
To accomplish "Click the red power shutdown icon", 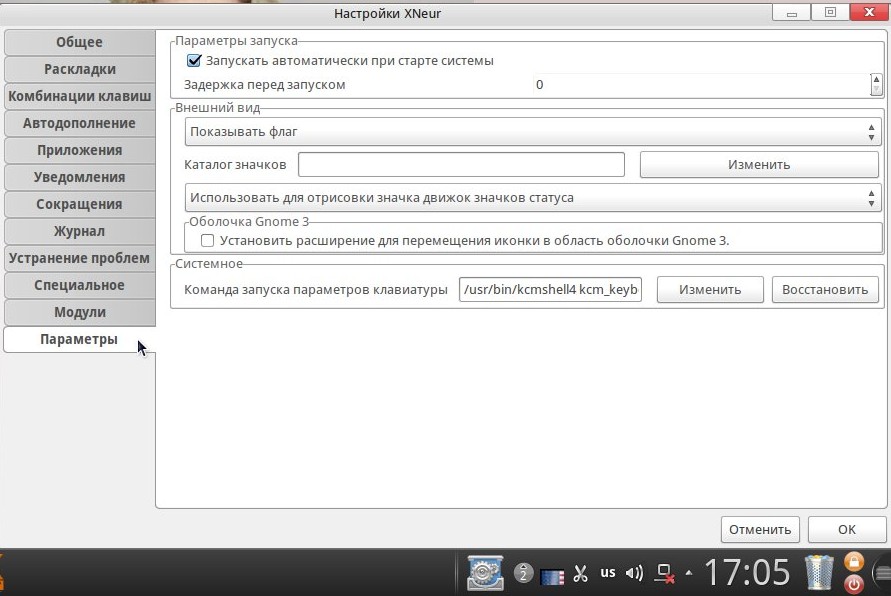I will tap(854, 584).
